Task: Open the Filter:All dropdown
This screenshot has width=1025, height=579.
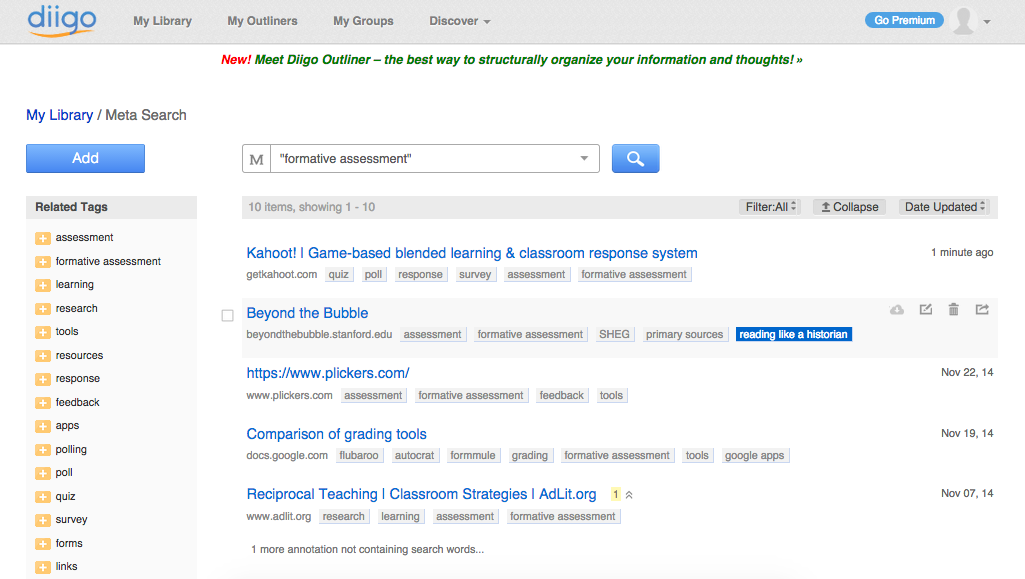Action: 770,207
